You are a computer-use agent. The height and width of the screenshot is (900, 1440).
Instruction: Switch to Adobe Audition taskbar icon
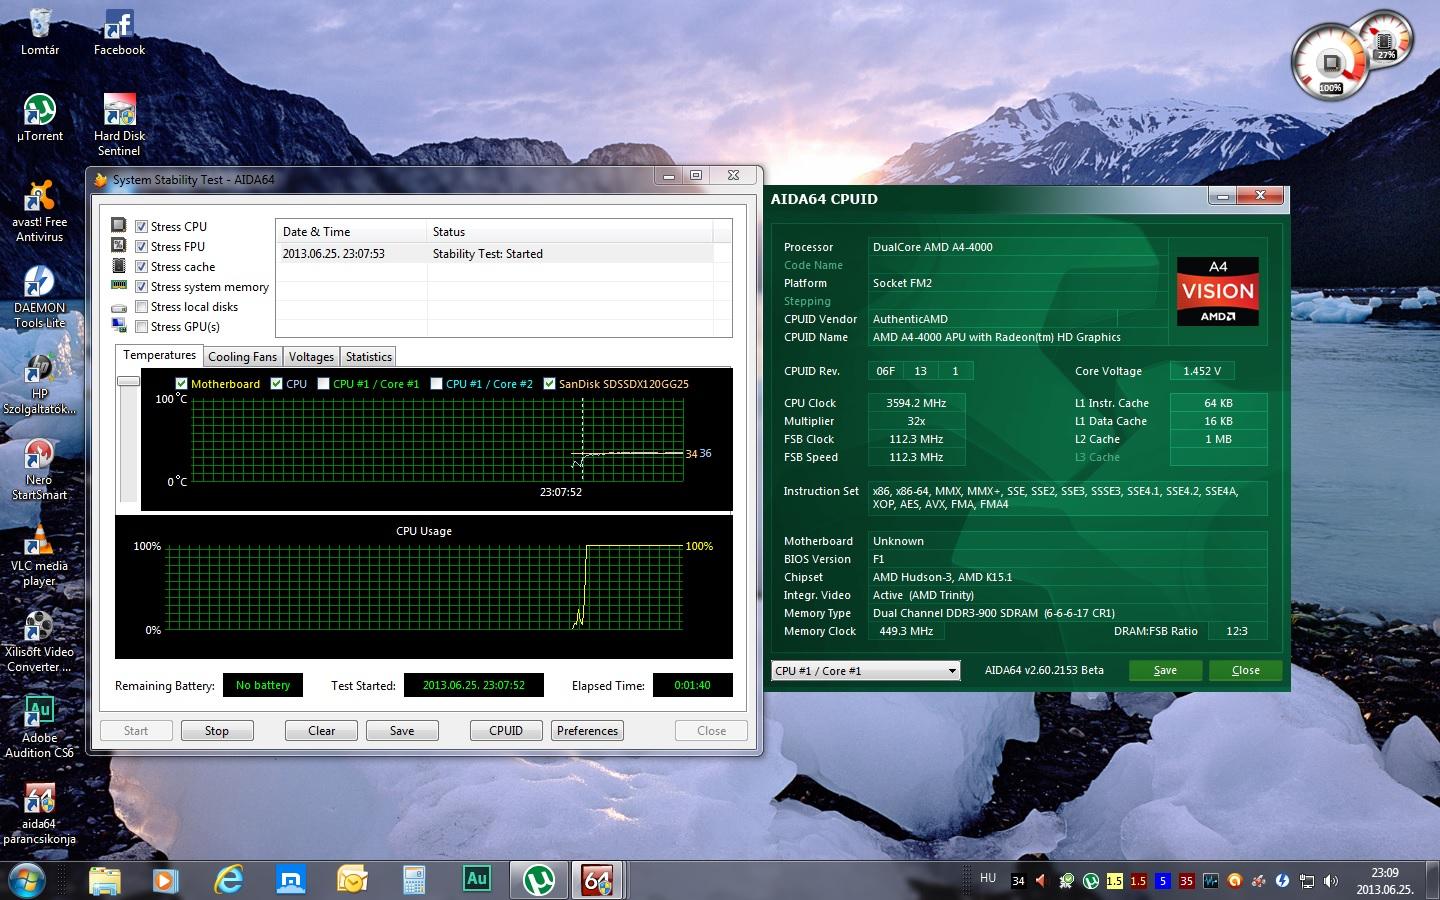coord(477,880)
